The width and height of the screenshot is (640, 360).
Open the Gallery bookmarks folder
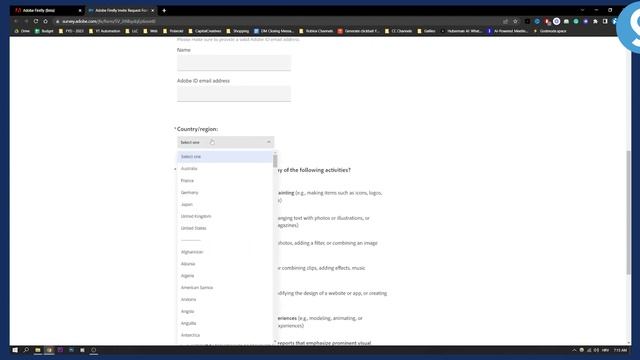pyautogui.click(x=426, y=31)
